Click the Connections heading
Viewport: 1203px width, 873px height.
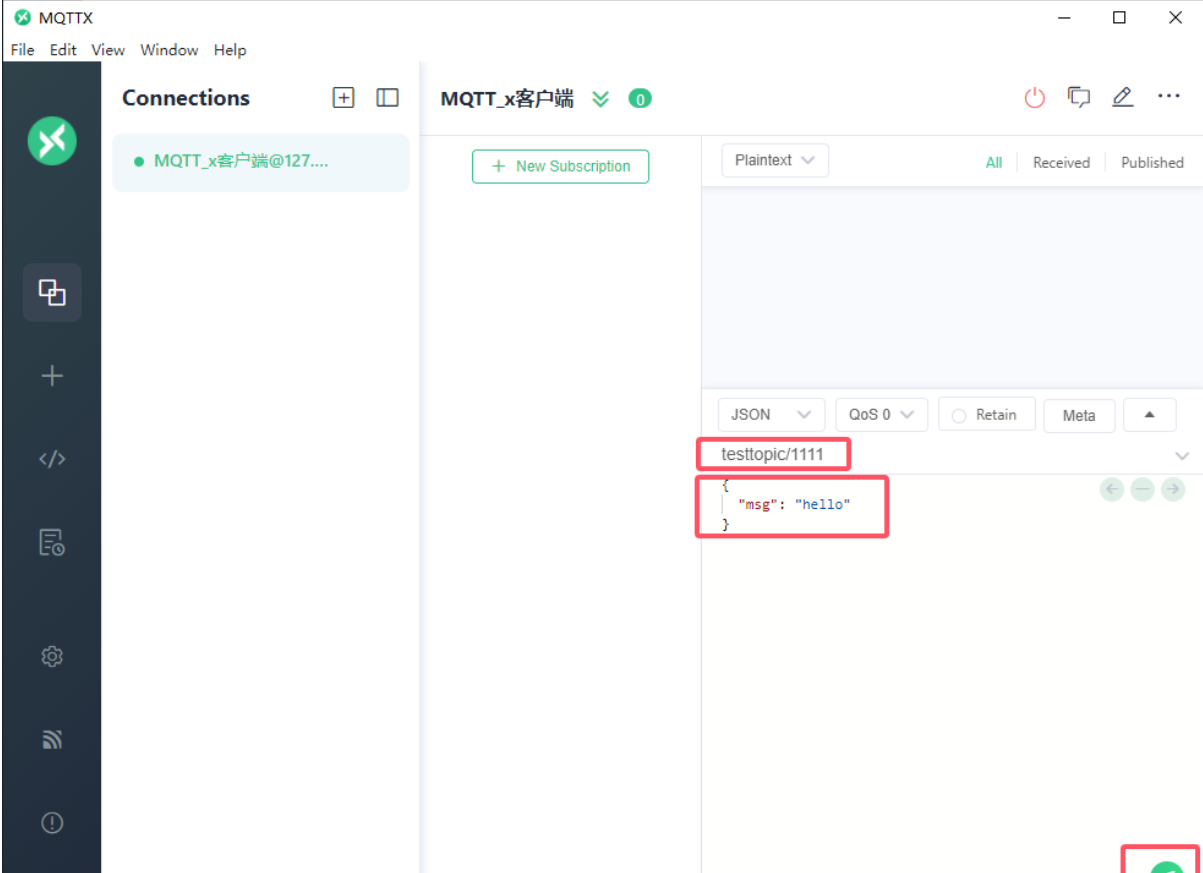[x=186, y=98]
